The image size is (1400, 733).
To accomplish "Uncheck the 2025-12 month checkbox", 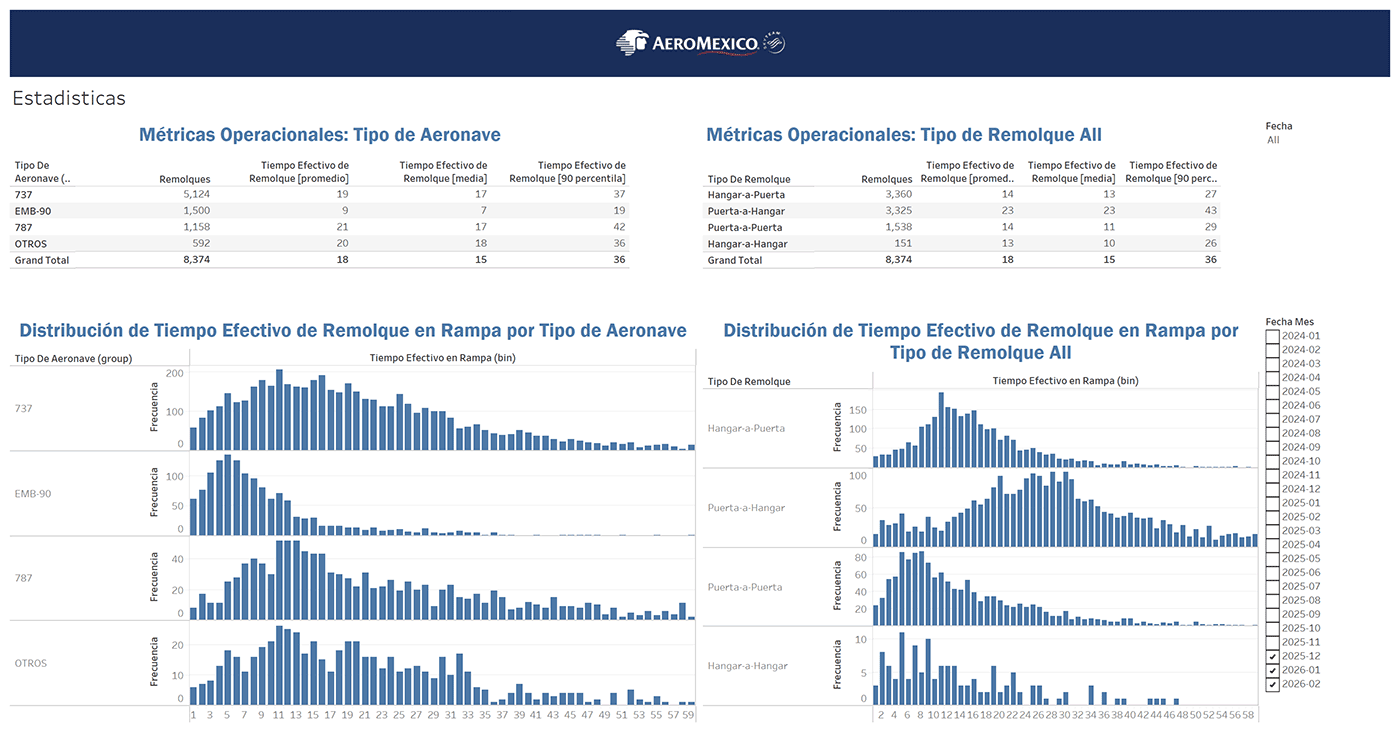I will click(x=1272, y=656).
